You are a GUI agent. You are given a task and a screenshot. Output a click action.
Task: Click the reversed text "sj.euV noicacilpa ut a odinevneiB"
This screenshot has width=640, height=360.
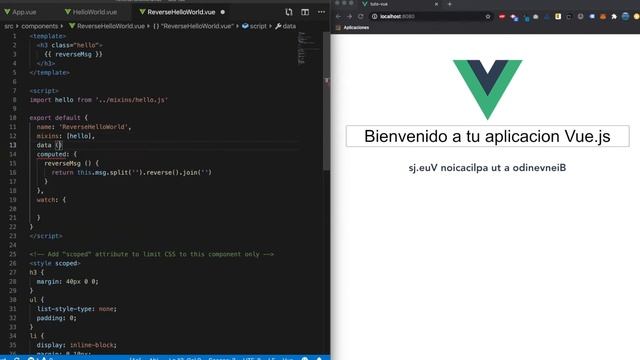(x=487, y=168)
